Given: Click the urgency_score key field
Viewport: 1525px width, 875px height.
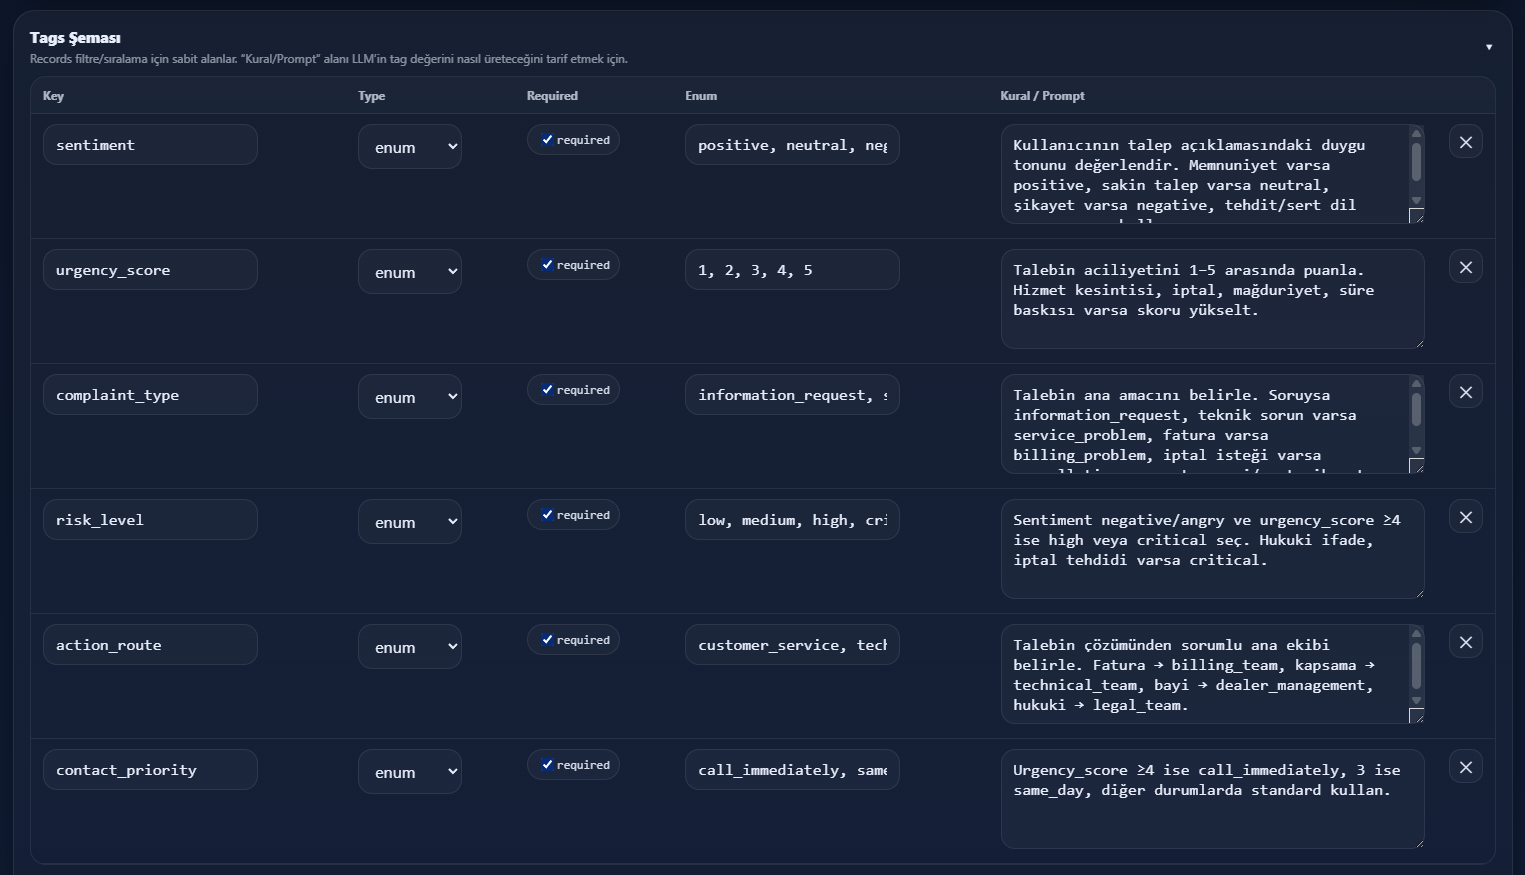Looking at the screenshot, I should pyautogui.click(x=150, y=270).
